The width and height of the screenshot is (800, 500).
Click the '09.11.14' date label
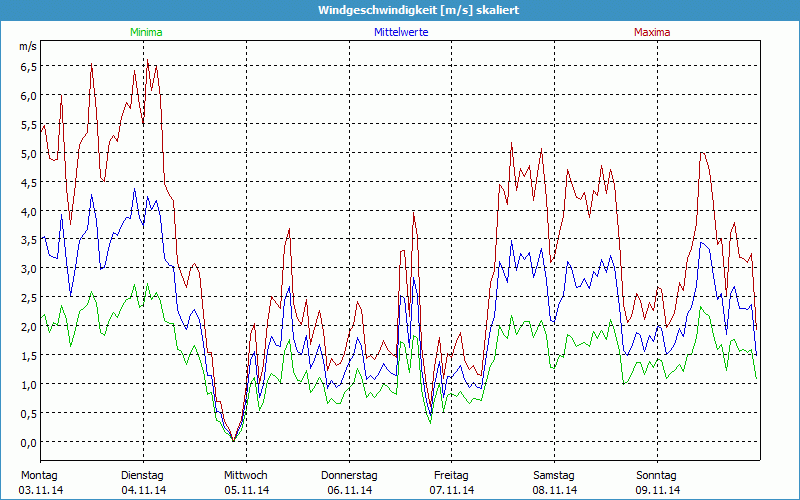click(x=658, y=490)
